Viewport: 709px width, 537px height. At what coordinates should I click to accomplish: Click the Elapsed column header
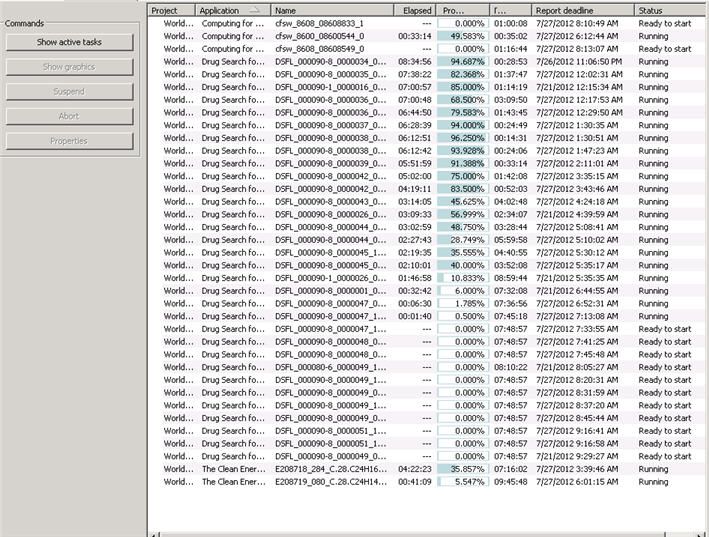(x=416, y=10)
